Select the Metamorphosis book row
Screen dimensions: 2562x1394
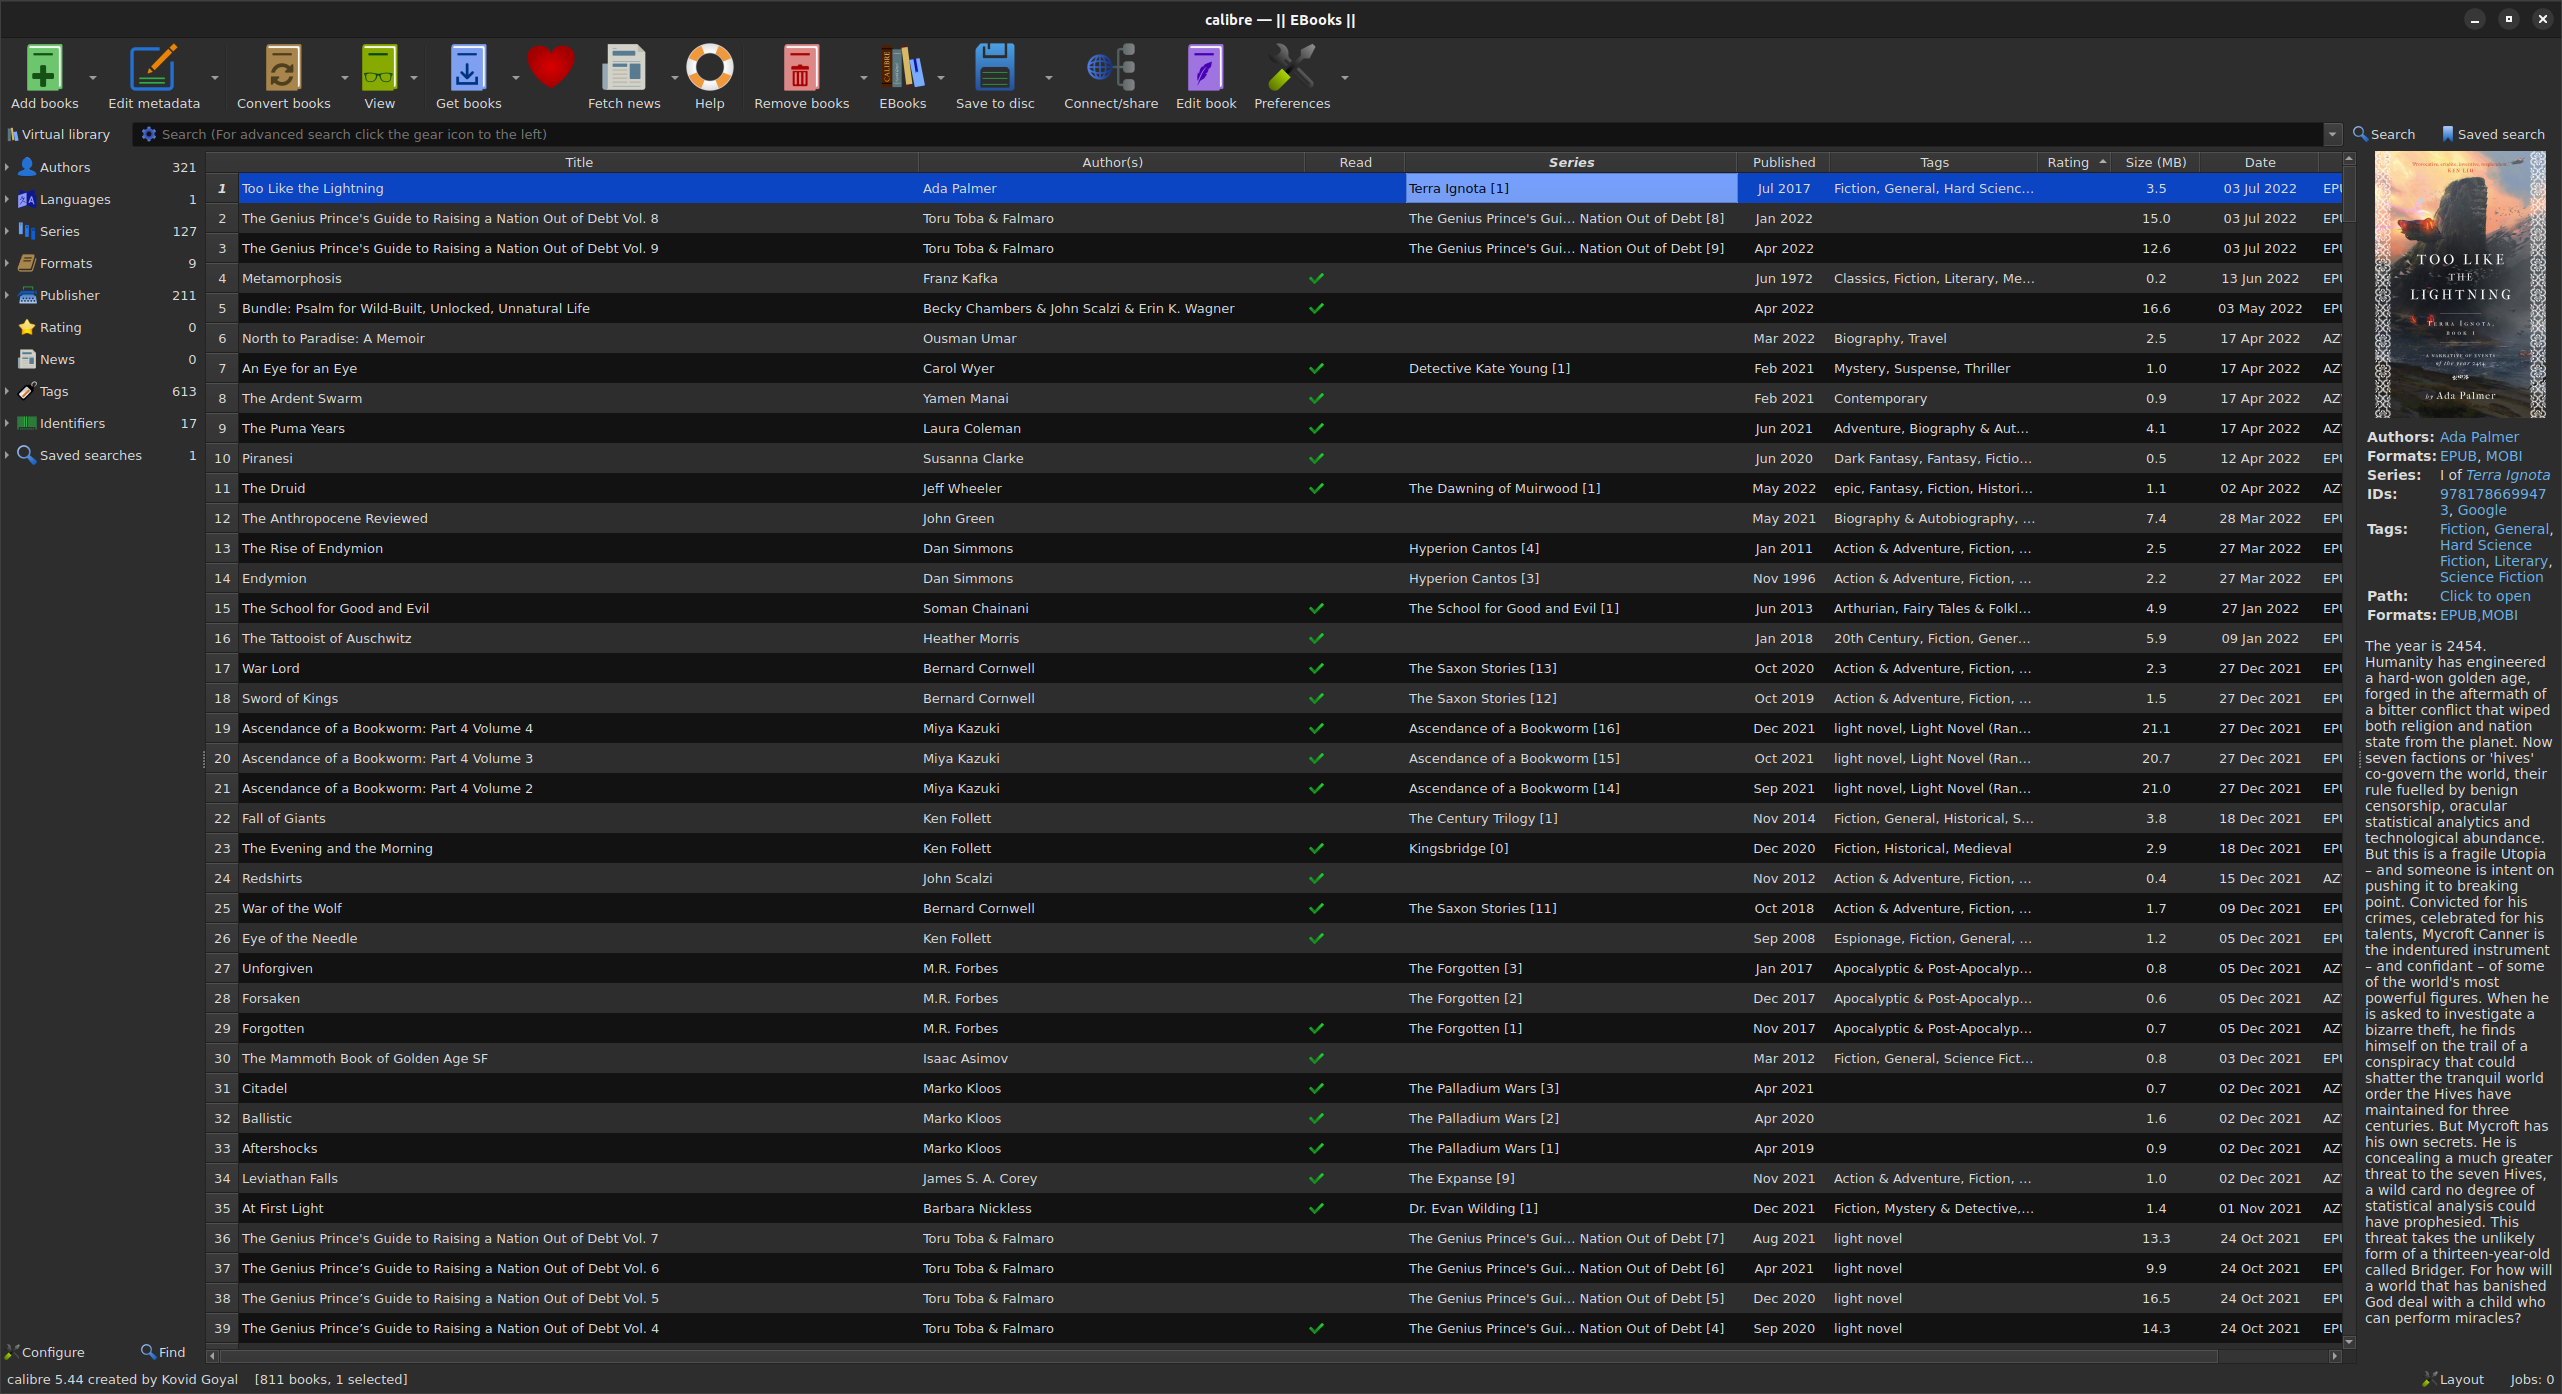point(1290,278)
